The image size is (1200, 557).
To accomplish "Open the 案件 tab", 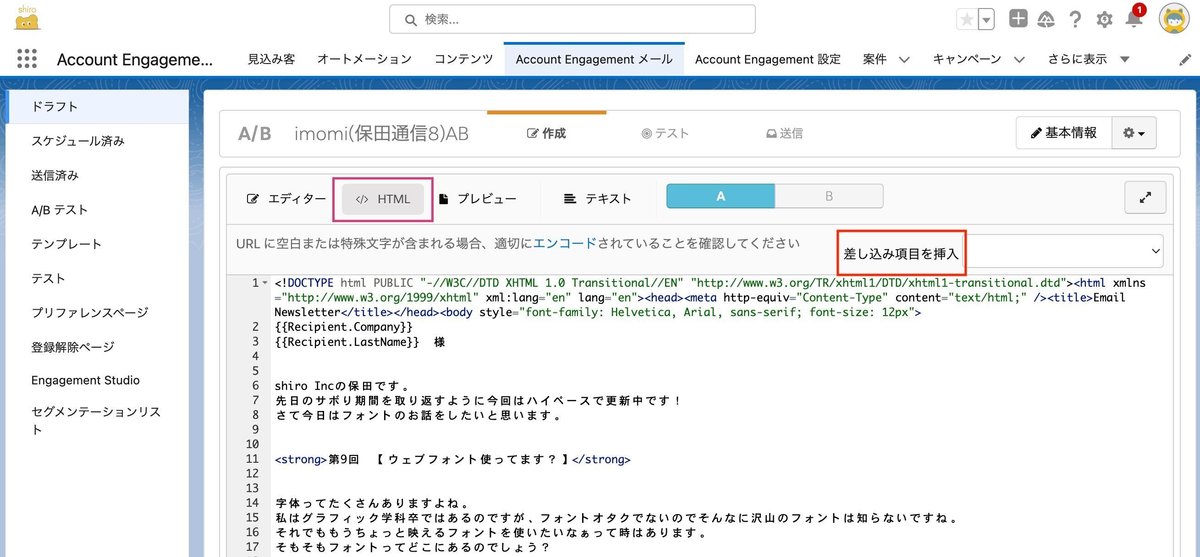I will pyautogui.click(x=874, y=59).
